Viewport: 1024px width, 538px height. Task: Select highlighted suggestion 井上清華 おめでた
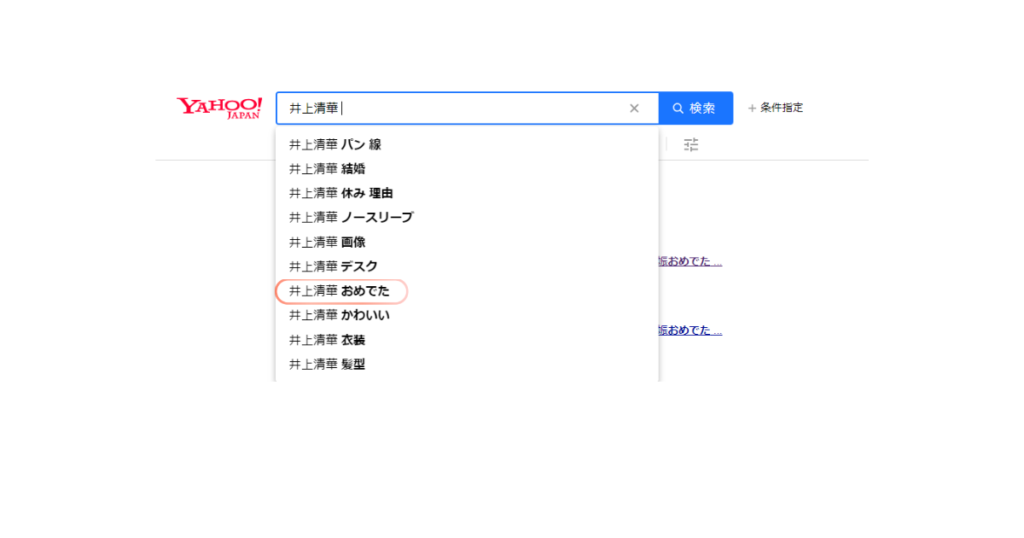[x=340, y=291]
